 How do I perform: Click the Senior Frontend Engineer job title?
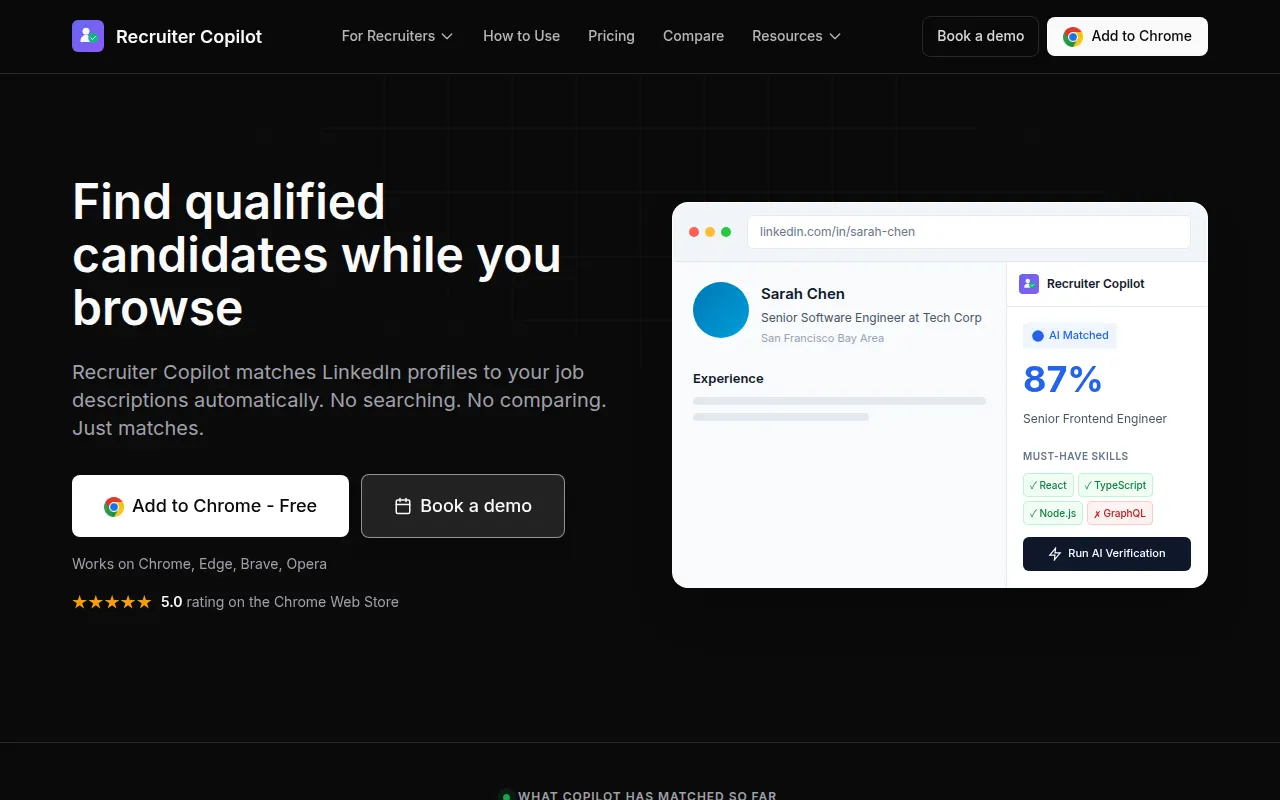click(1095, 419)
